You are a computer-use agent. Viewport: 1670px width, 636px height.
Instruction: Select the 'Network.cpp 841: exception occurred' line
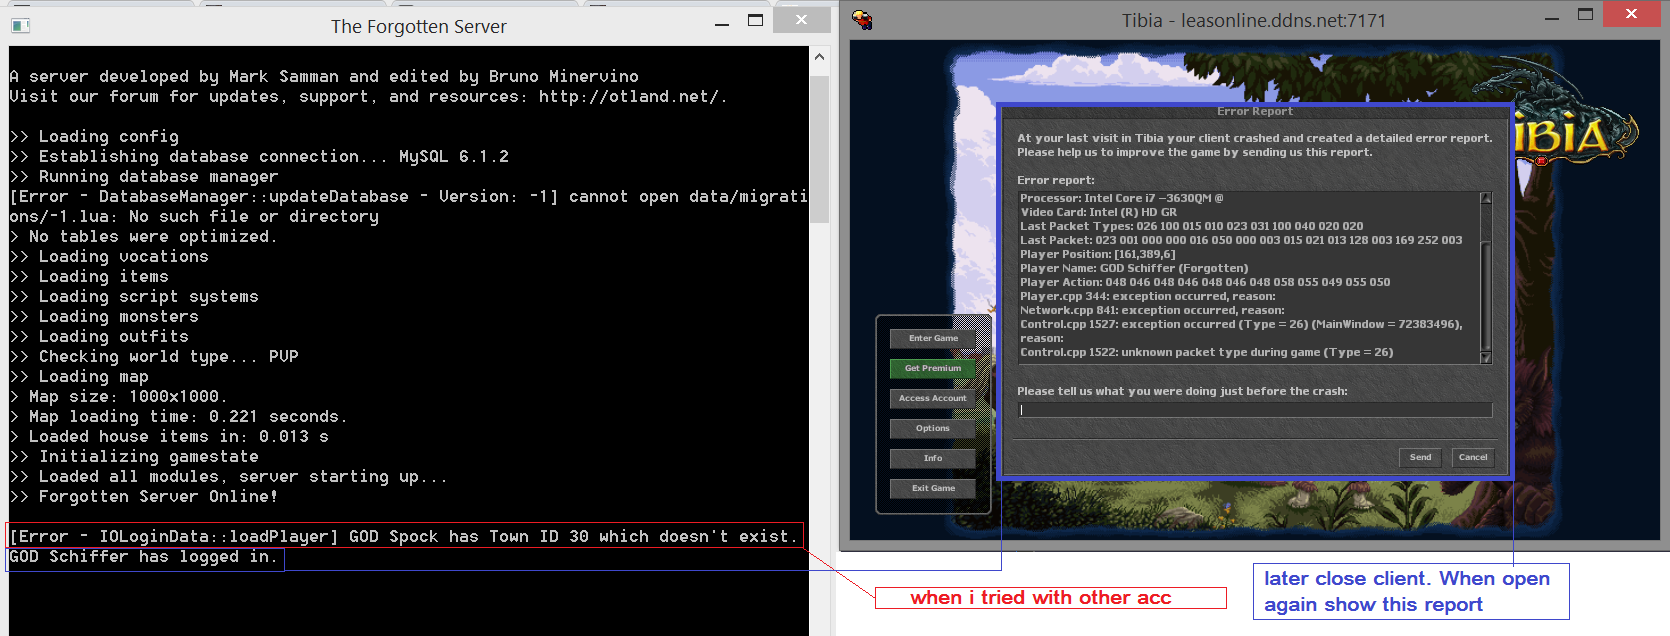[1152, 310]
